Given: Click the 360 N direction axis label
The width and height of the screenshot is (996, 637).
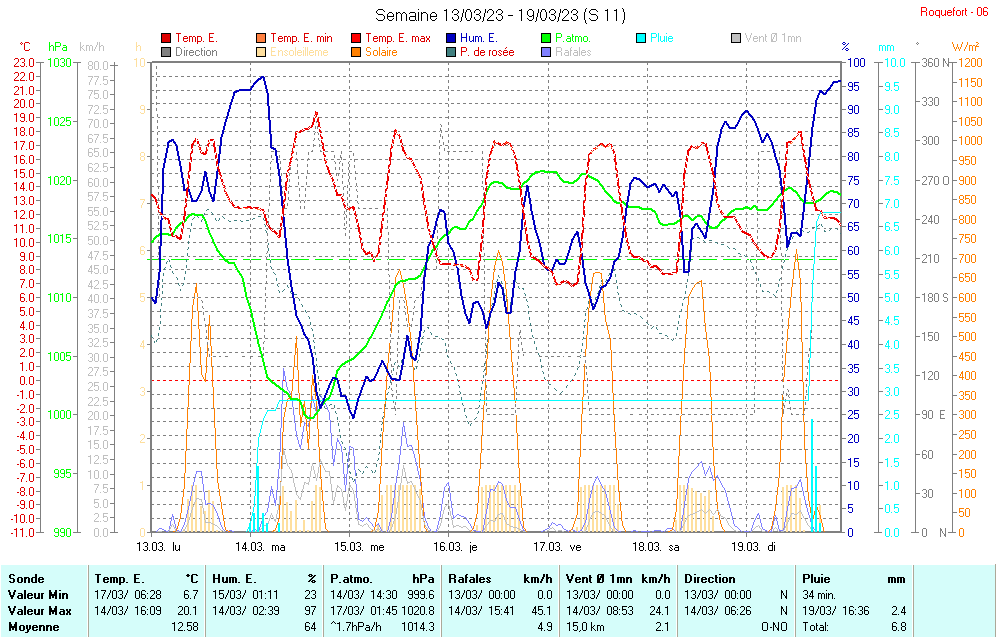Looking at the screenshot, I should pyautogui.click(x=936, y=63).
